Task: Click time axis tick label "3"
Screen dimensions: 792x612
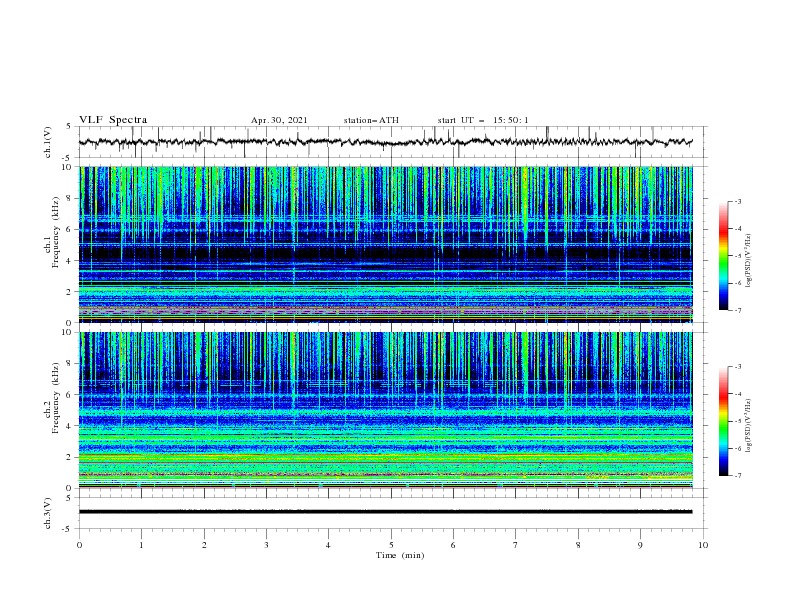Action: pyautogui.click(x=266, y=545)
